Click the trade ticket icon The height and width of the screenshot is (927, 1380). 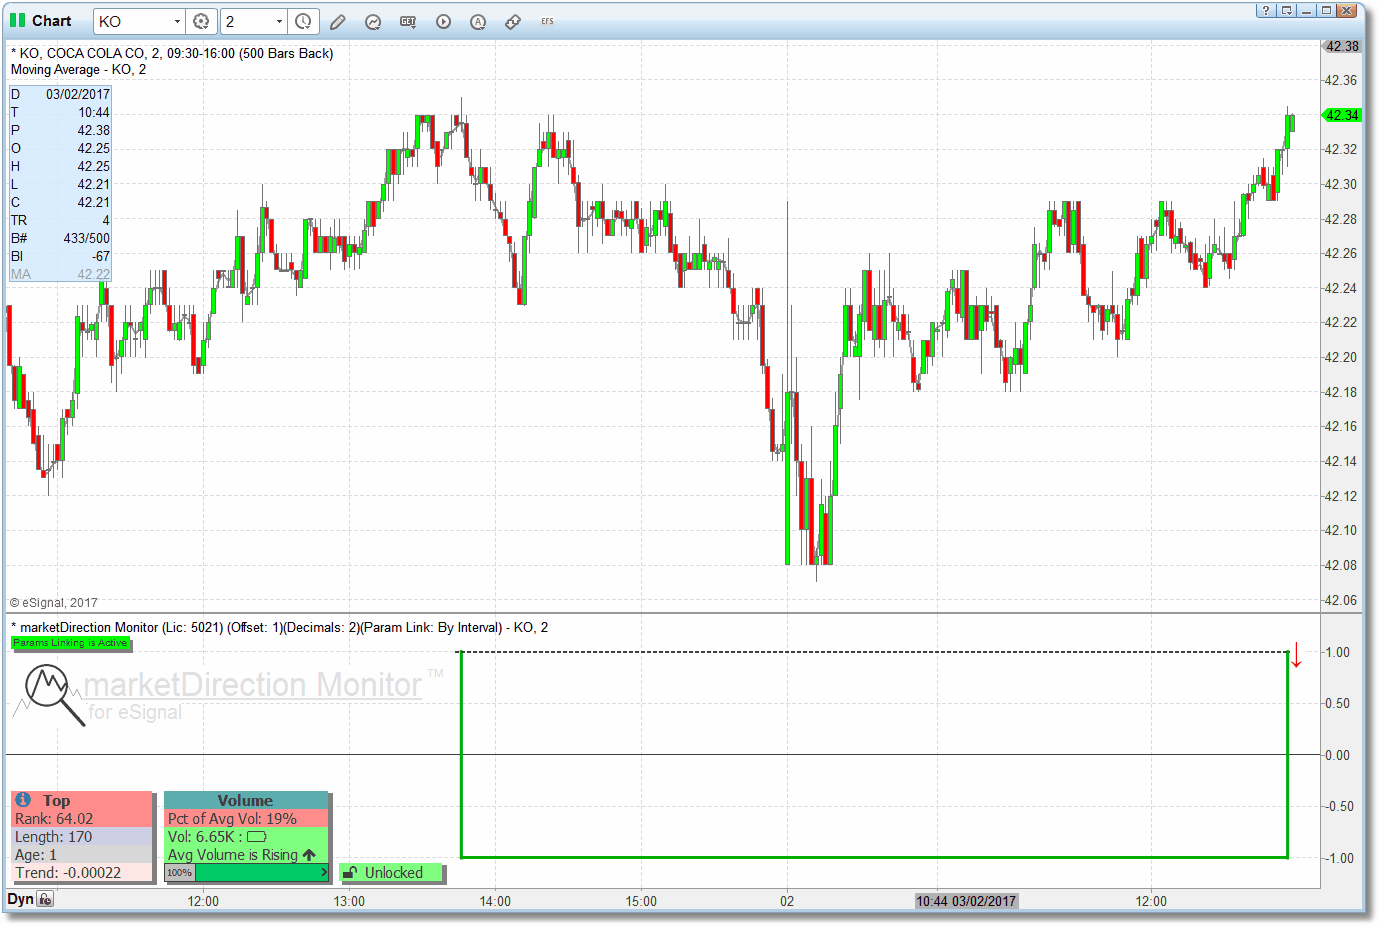pos(513,21)
